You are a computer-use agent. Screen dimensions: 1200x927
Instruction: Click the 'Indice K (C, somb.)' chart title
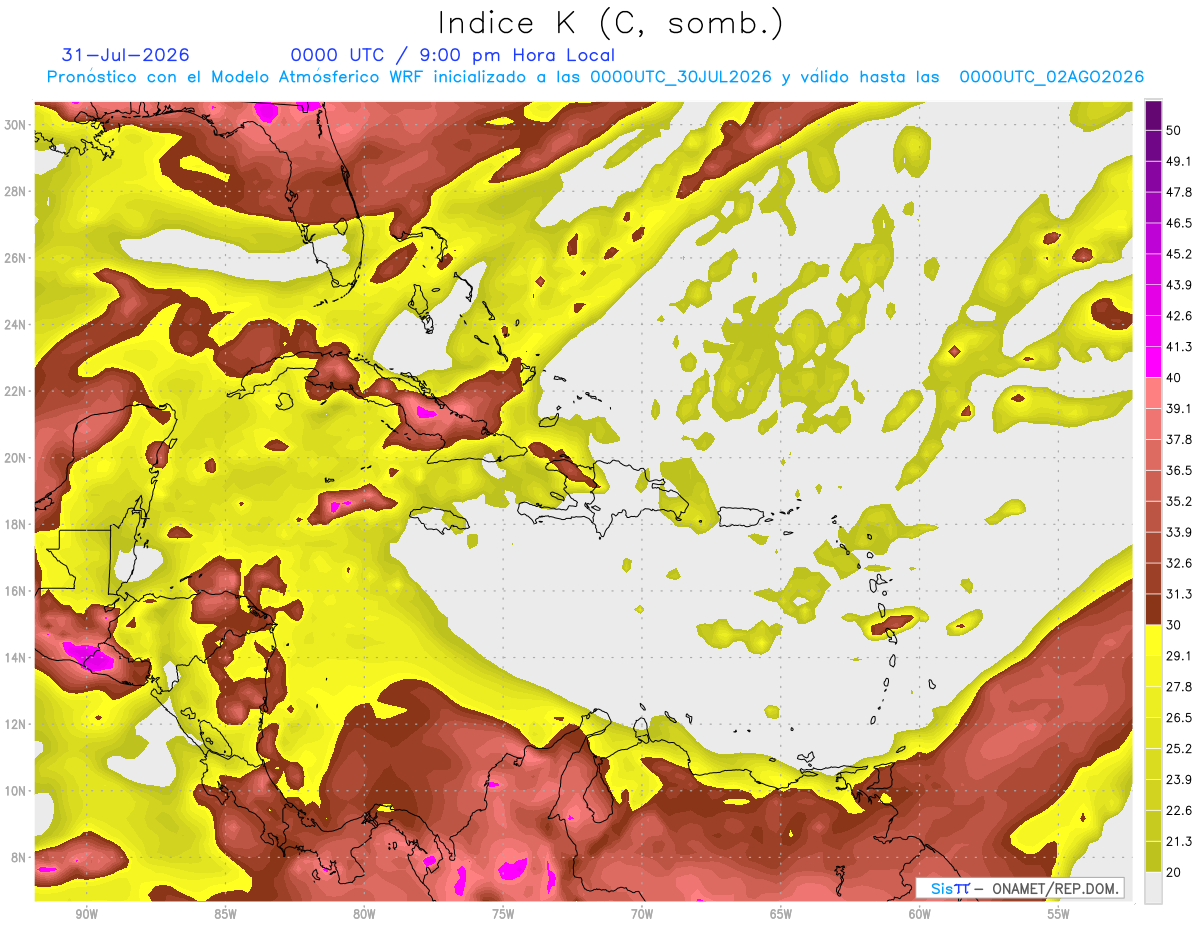[611, 23]
